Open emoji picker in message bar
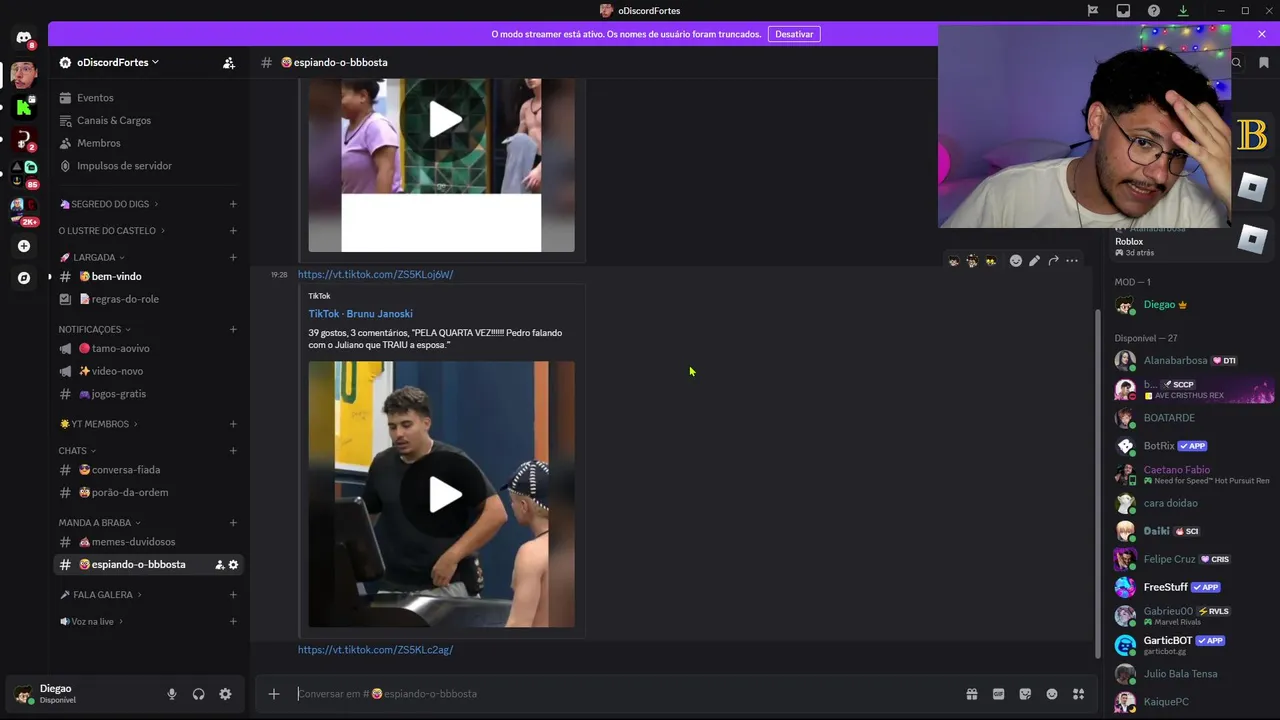 pyautogui.click(x=1052, y=694)
